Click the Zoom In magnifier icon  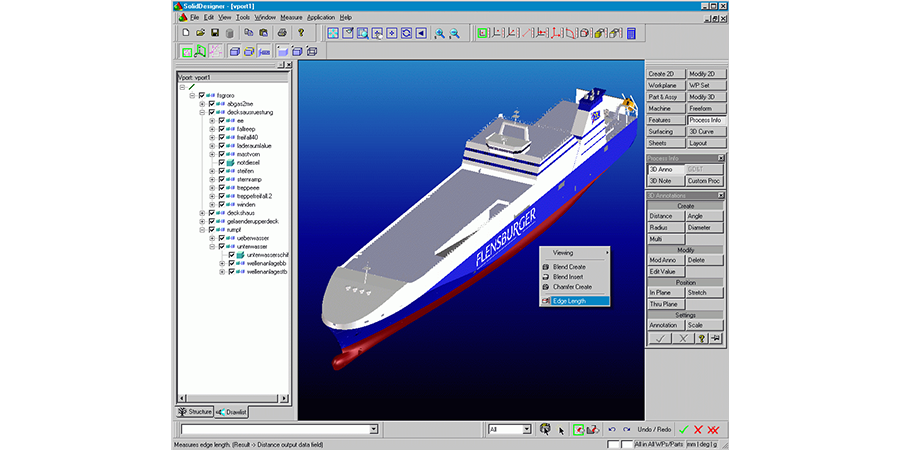440,33
